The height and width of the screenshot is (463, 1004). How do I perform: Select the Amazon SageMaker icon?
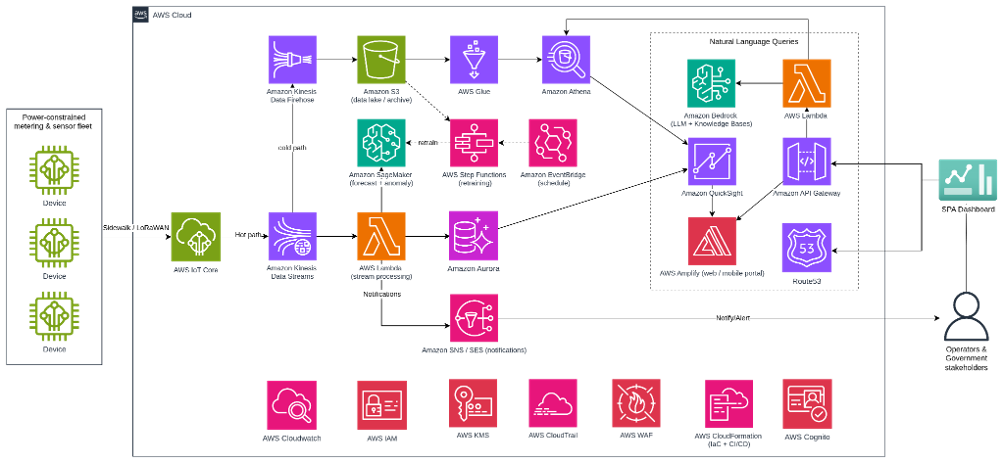tap(381, 143)
